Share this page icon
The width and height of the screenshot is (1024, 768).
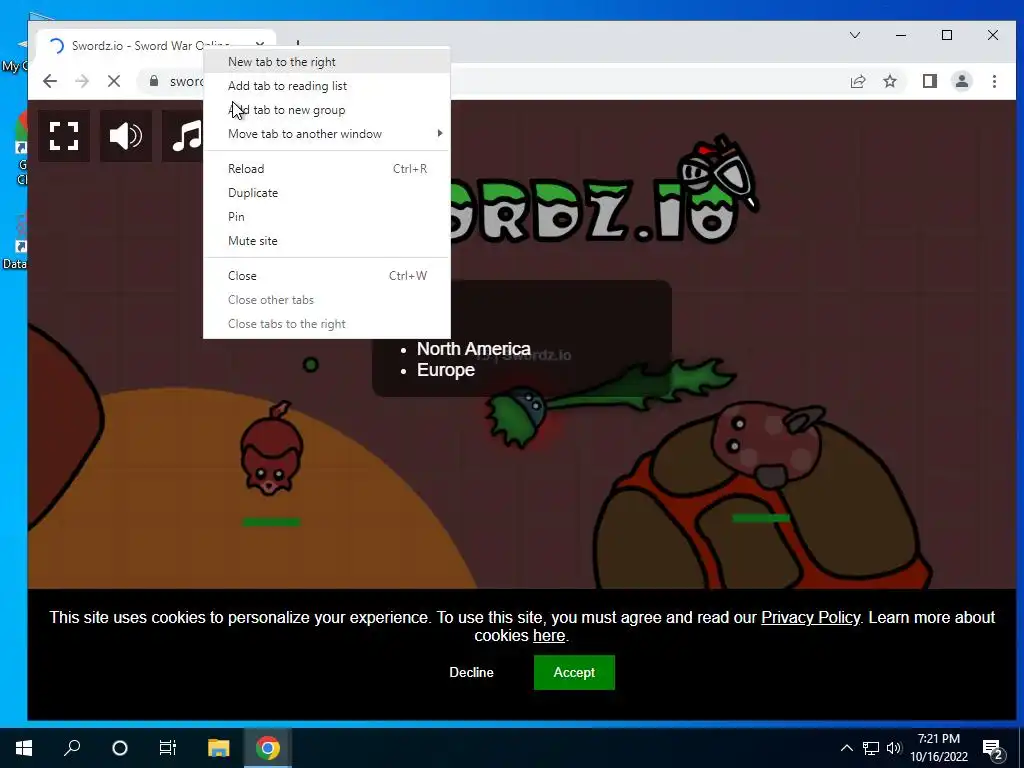(857, 81)
